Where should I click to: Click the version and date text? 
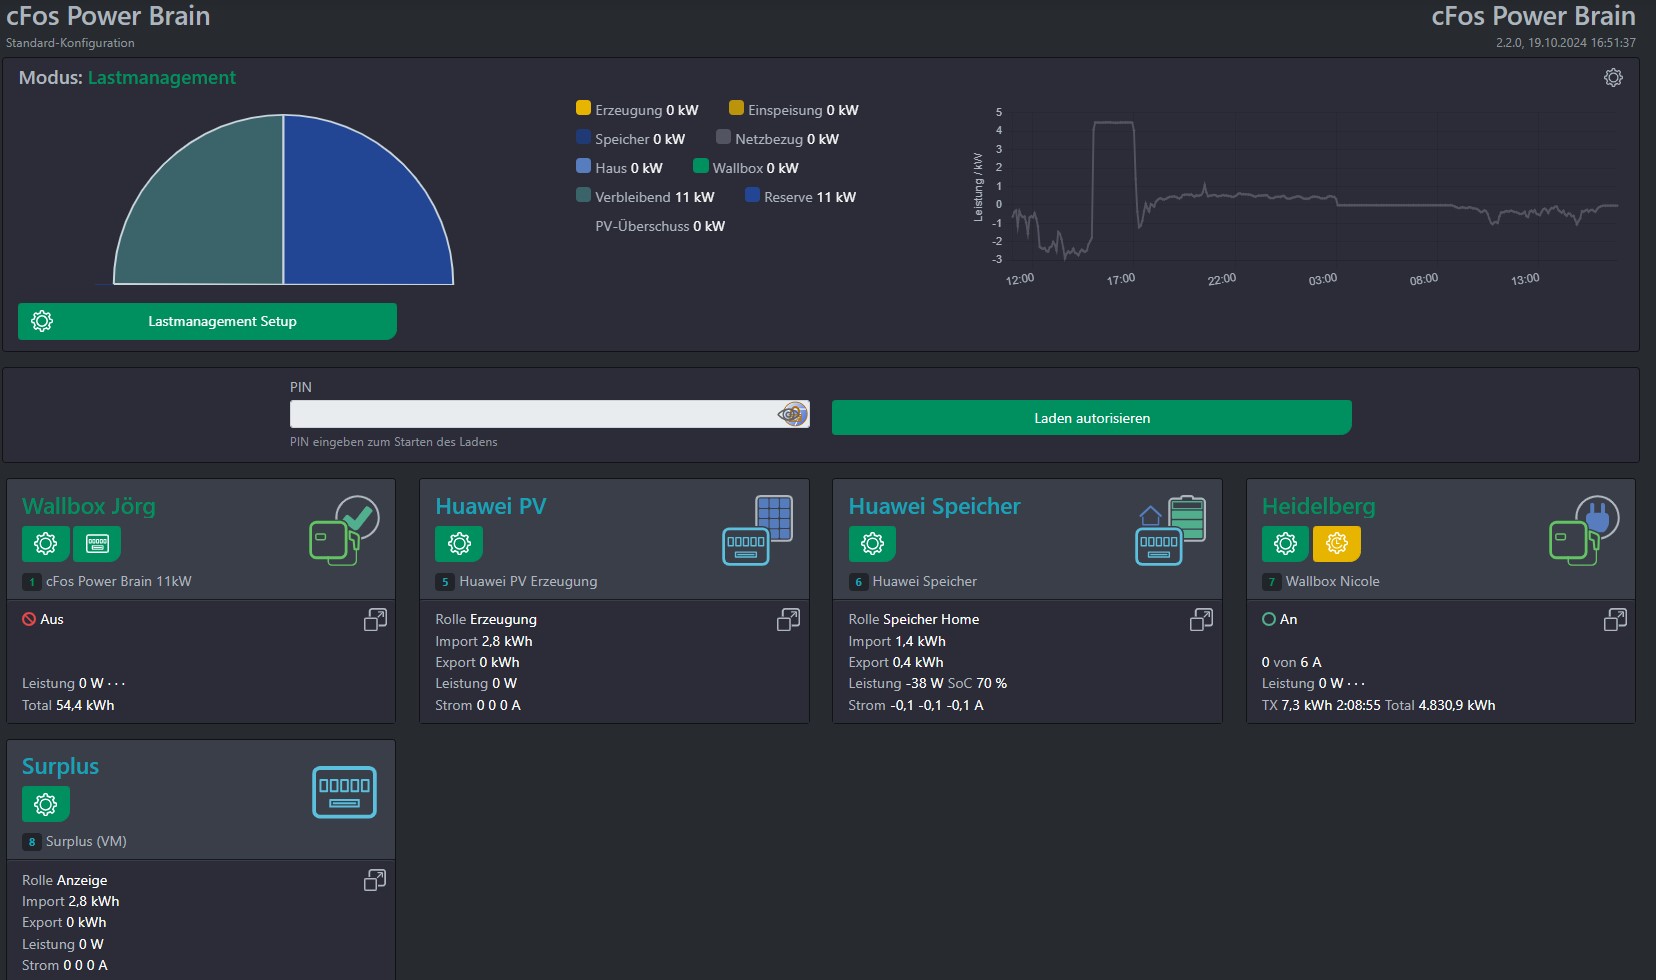tap(1566, 43)
